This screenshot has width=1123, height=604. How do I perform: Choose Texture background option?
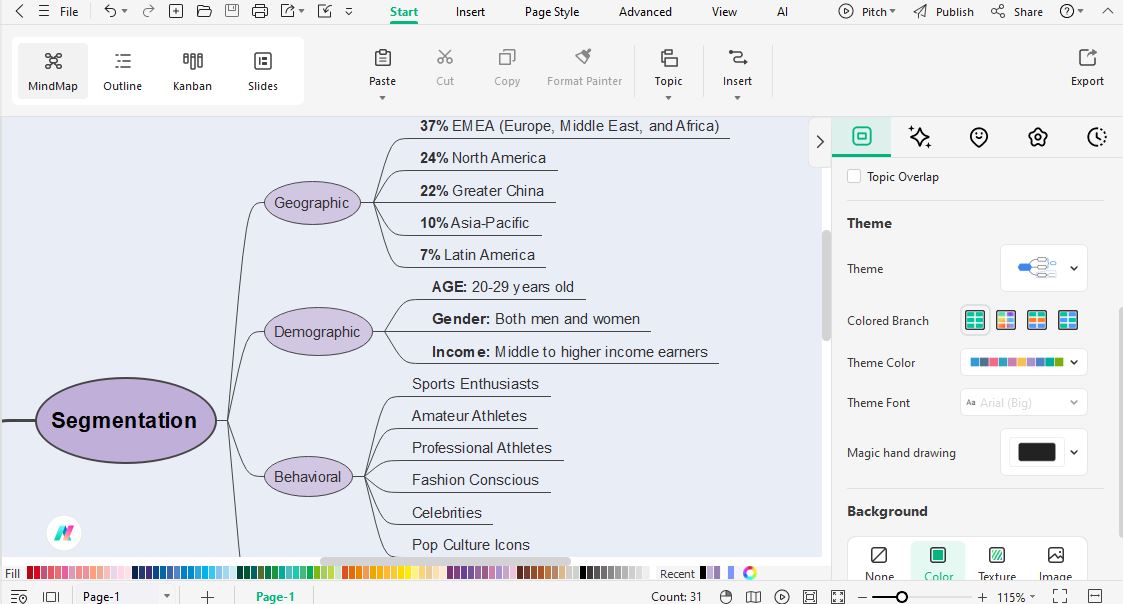pyautogui.click(x=996, y=564)
